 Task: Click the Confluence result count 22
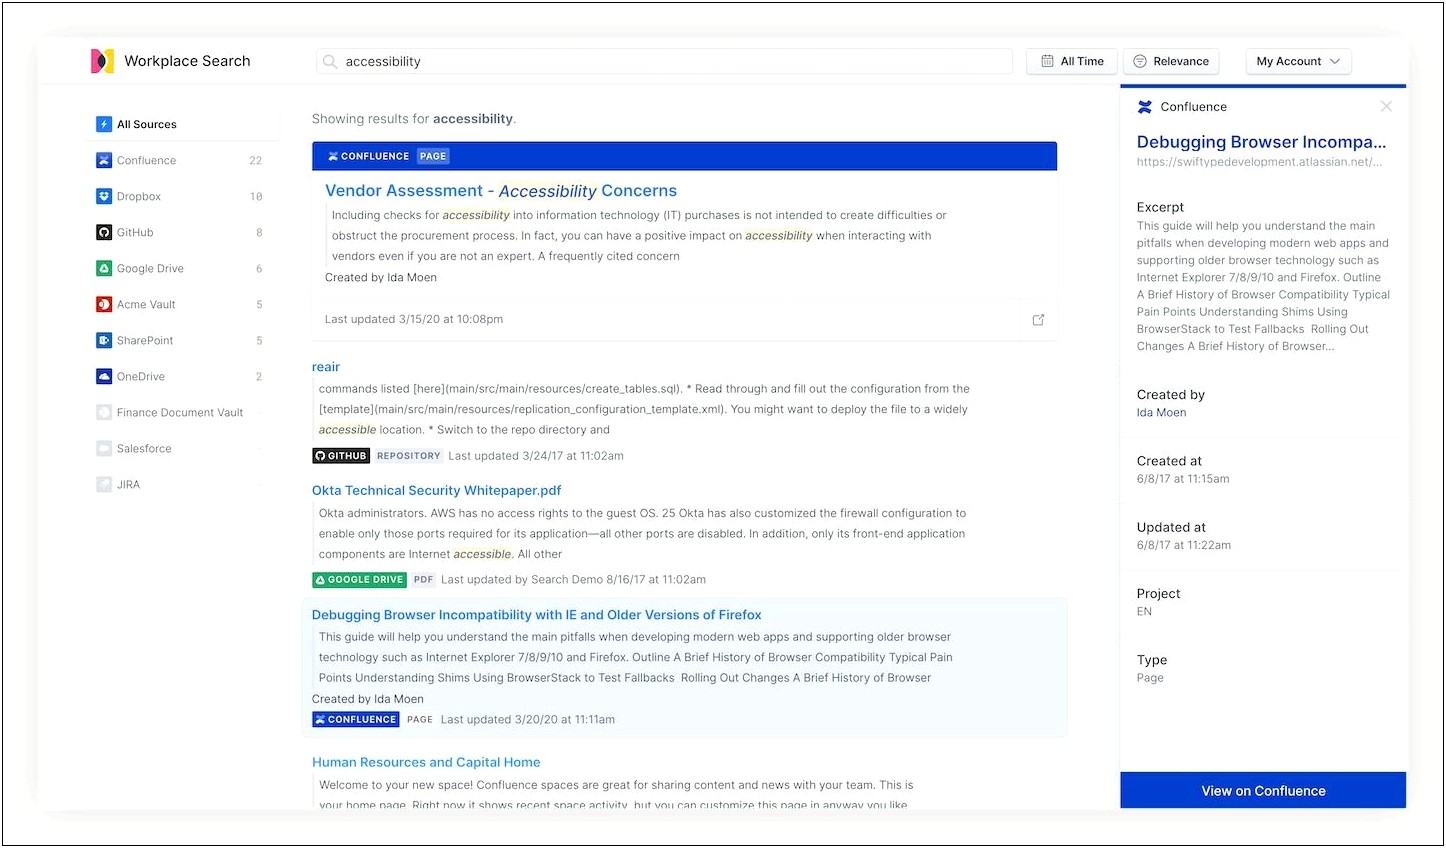[255, 160]
